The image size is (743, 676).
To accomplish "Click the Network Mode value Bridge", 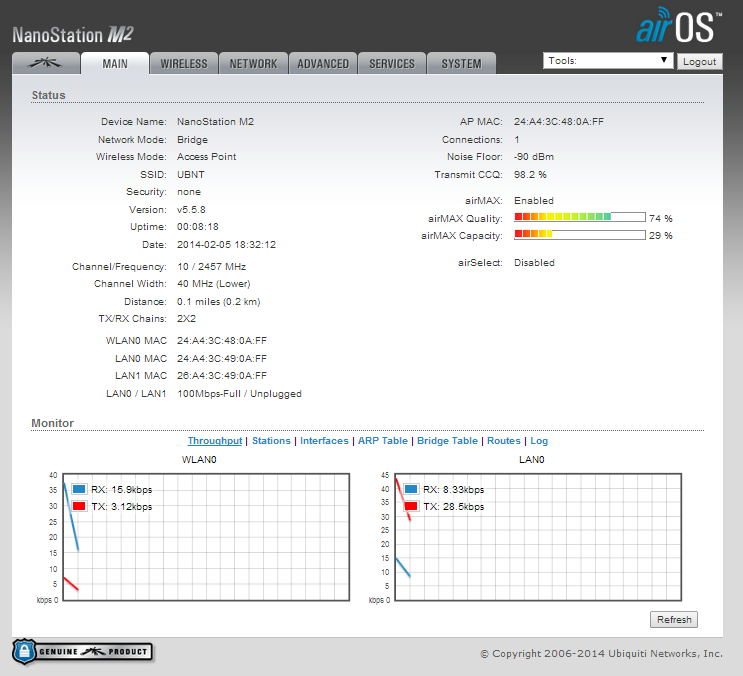I will coord(192,140).
